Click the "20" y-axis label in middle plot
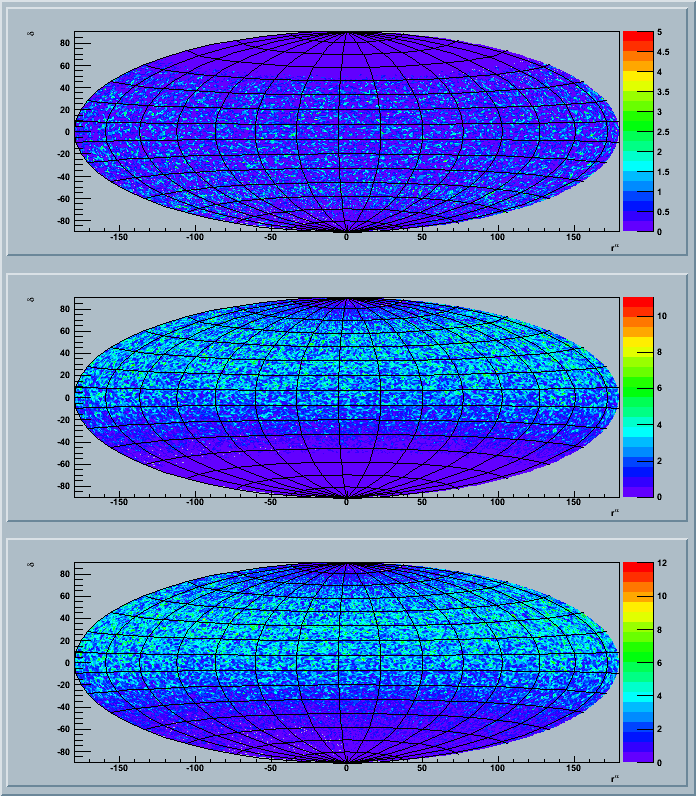Viewport: 696px width, 796px height. (x=65, y=376)
